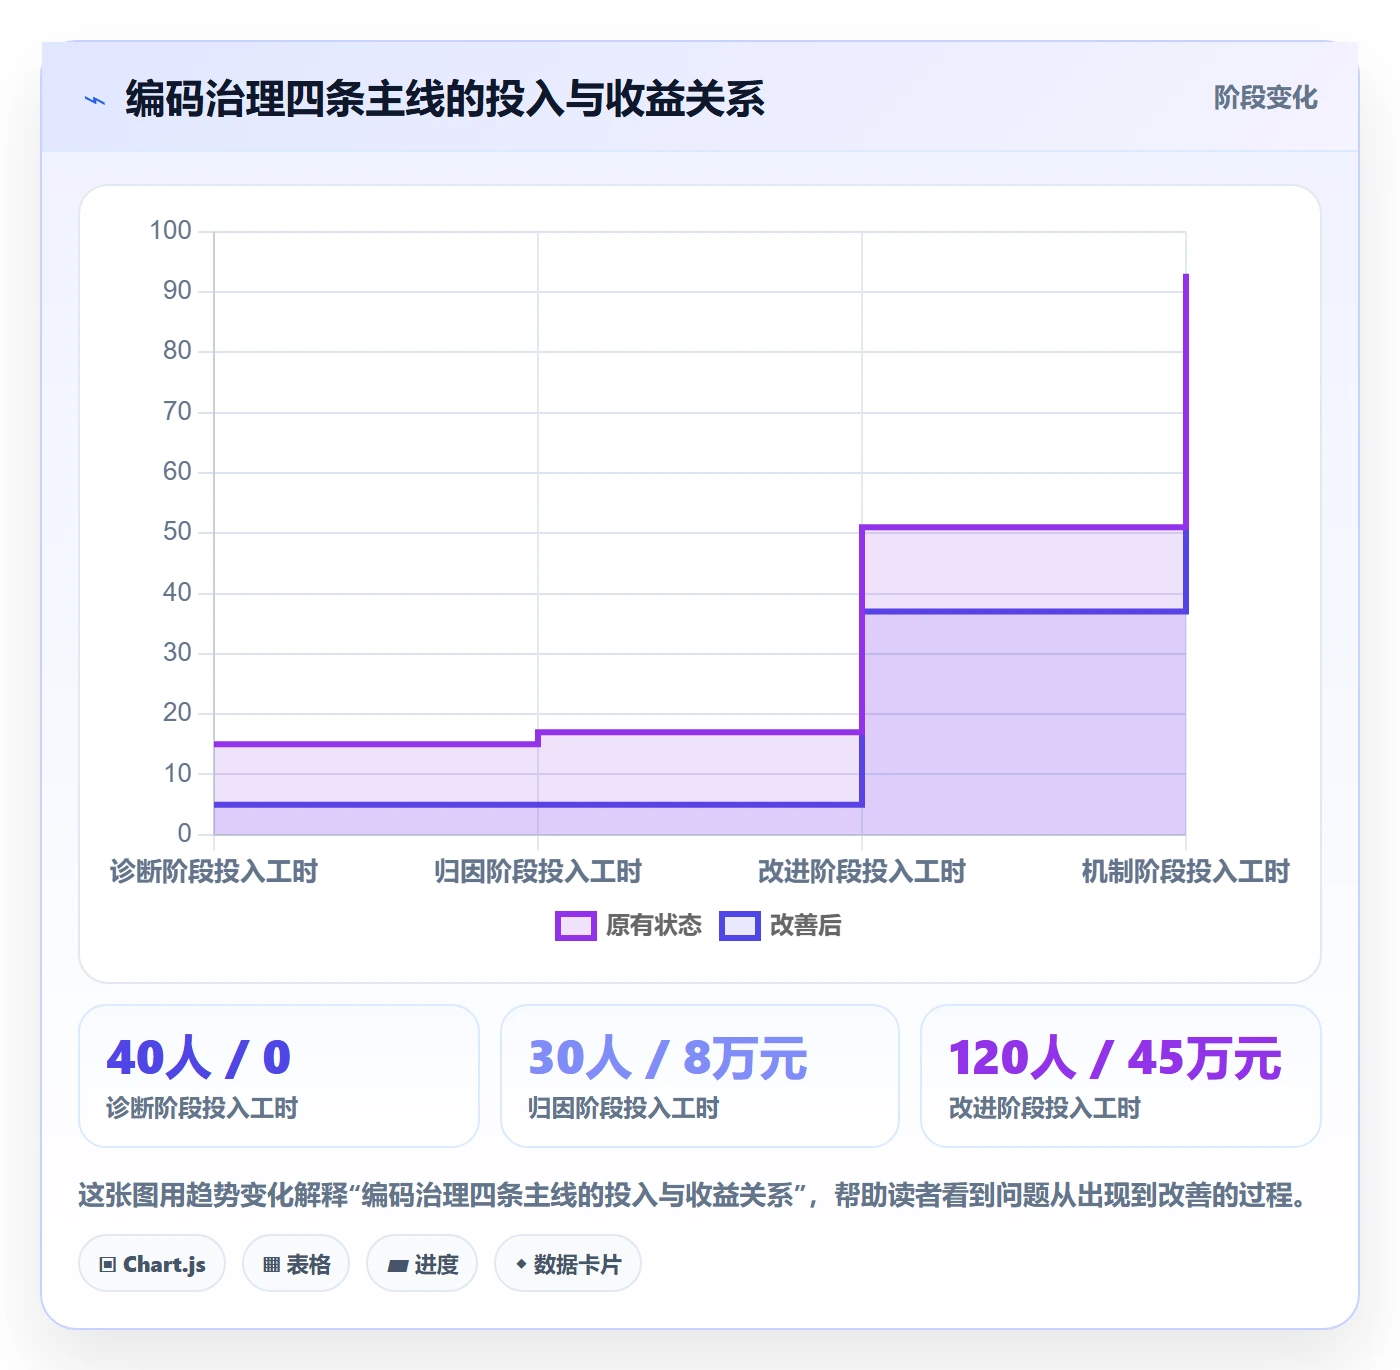This screenshot has width=1400, height=1370.
Task: Open the 30人 / 8万元 stat card
Action: tap(700, 1076)
